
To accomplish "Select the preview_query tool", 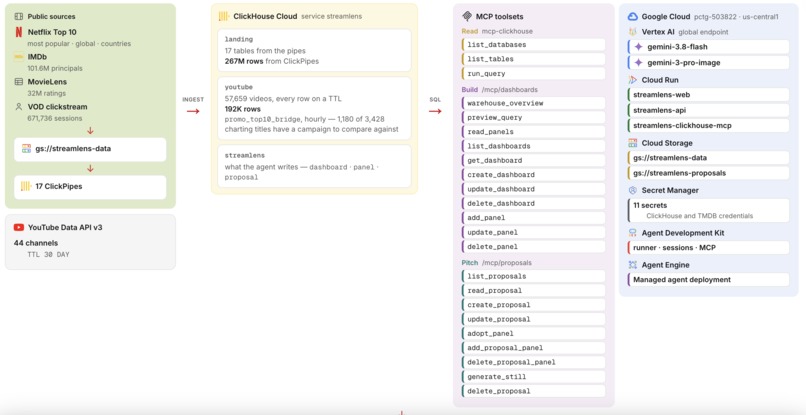I will coord(534,117).
